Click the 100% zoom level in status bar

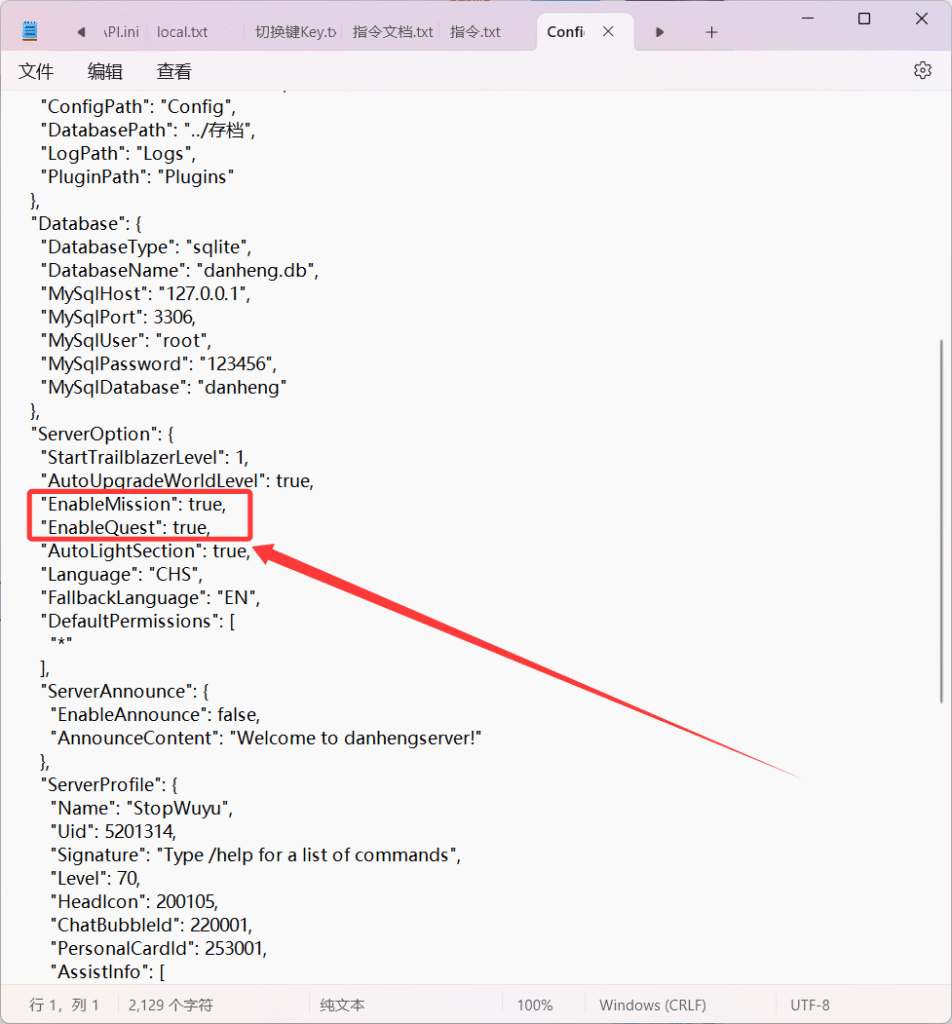(535, 1005)
